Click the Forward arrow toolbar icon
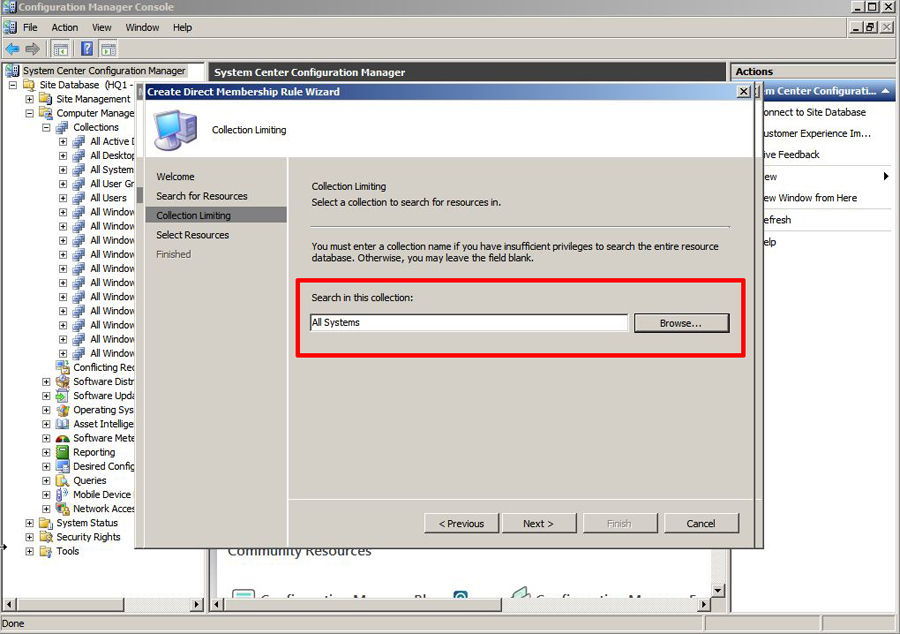 point(32,49)
